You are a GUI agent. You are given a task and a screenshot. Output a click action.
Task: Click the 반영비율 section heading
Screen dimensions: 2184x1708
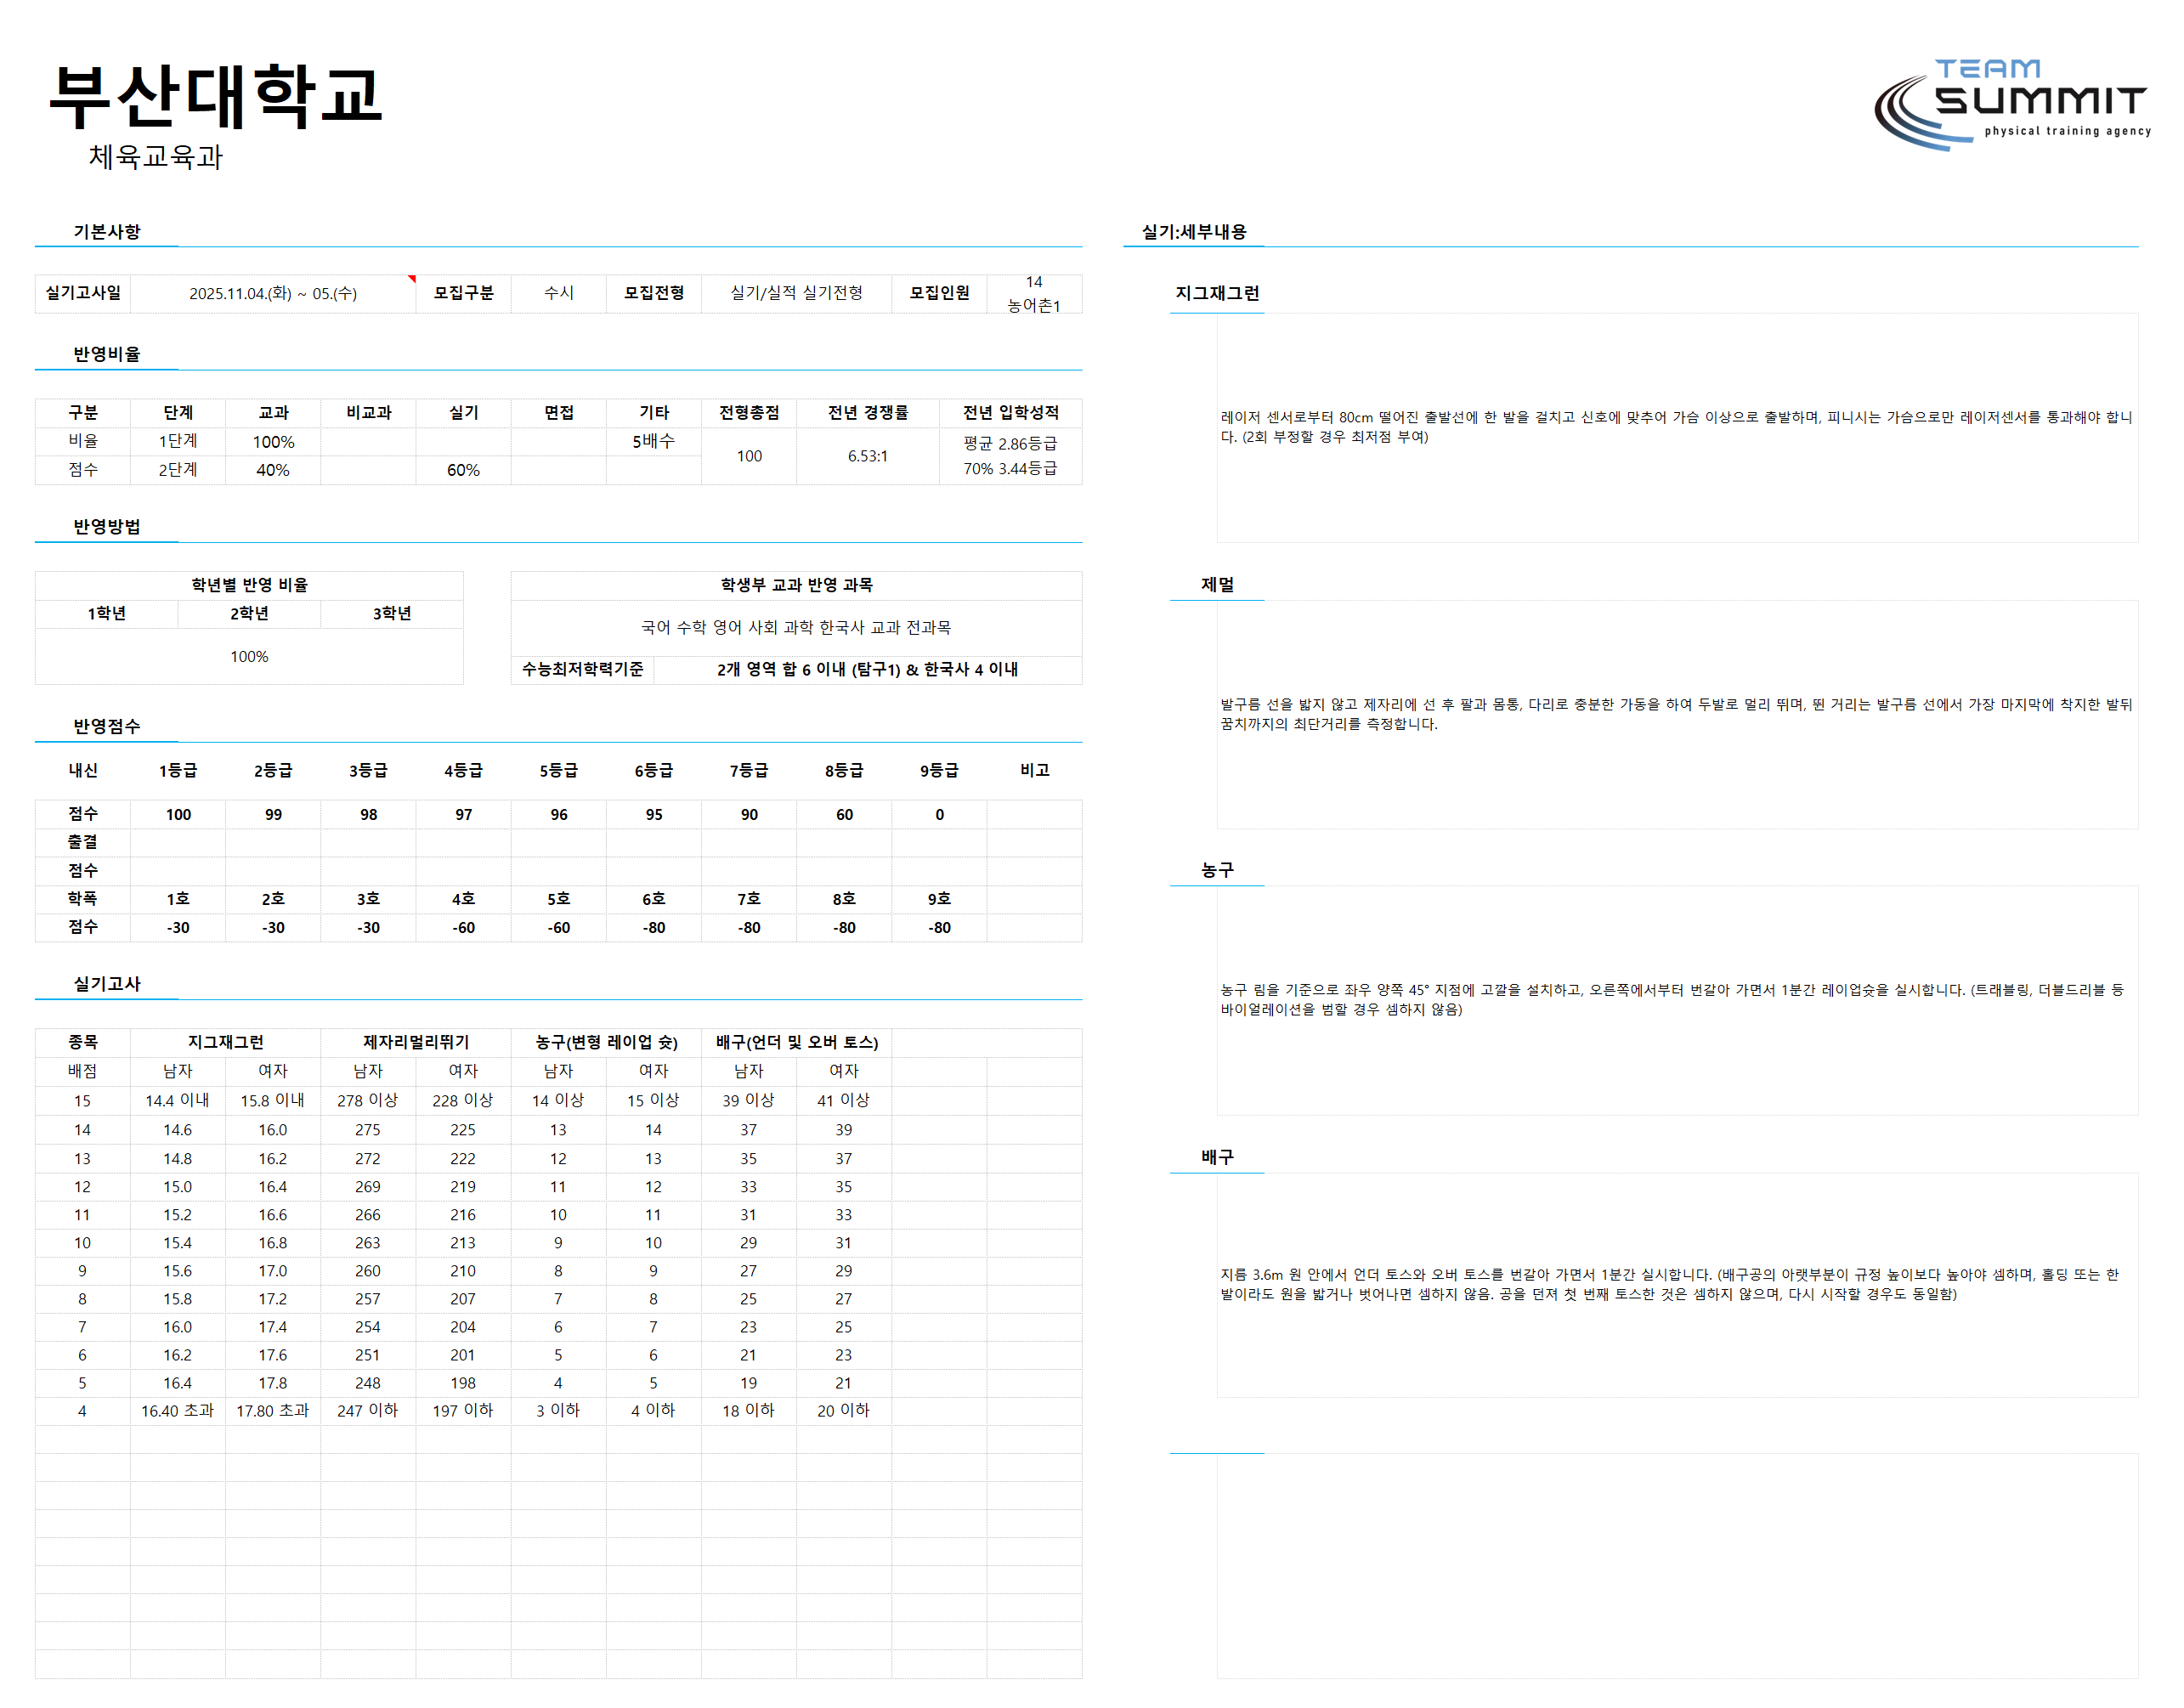coord(107,354)
